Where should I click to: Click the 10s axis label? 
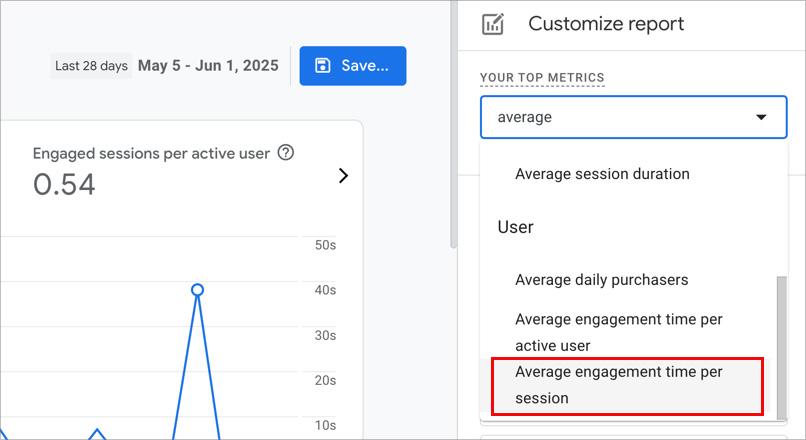325,425
